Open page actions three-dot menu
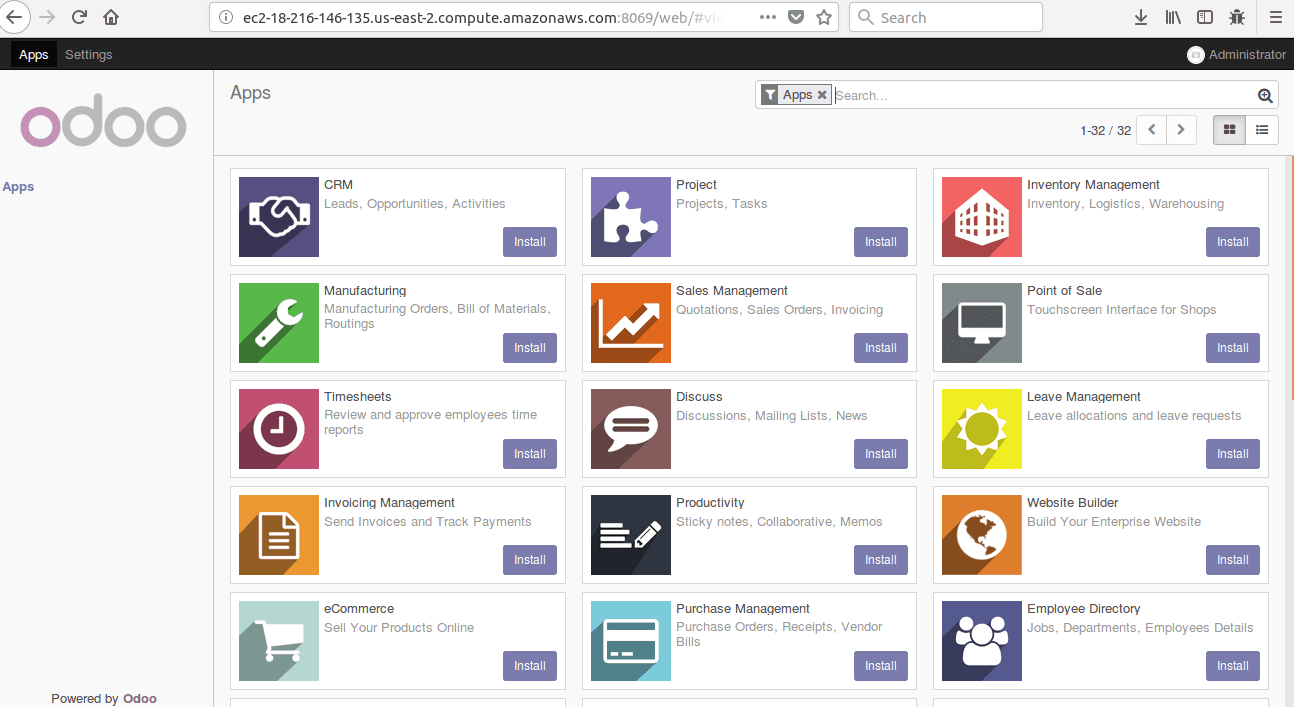The height and width of the screenshot is (707, 1294). coord(767,17)
